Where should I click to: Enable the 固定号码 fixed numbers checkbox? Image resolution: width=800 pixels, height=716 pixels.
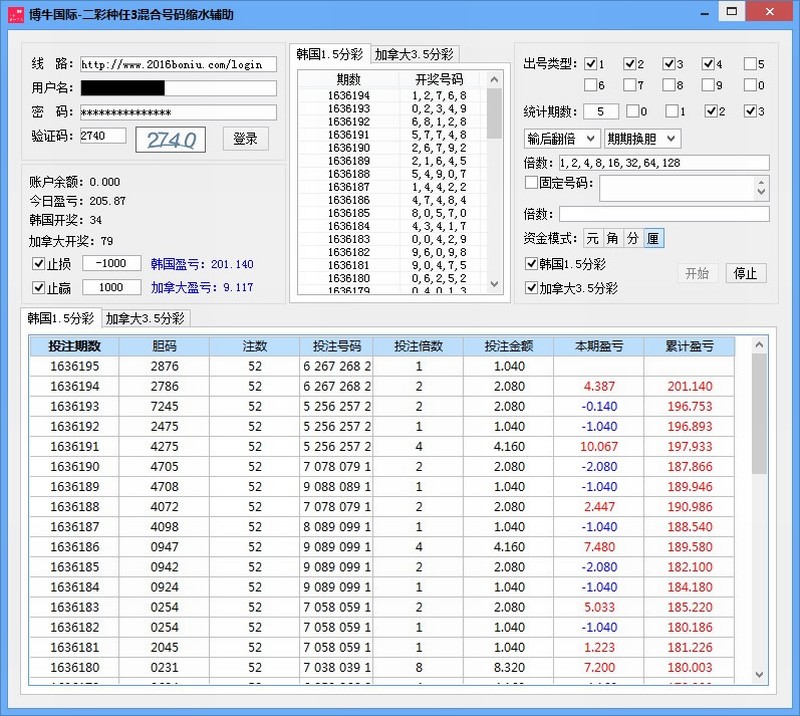(x=534, y=183)
